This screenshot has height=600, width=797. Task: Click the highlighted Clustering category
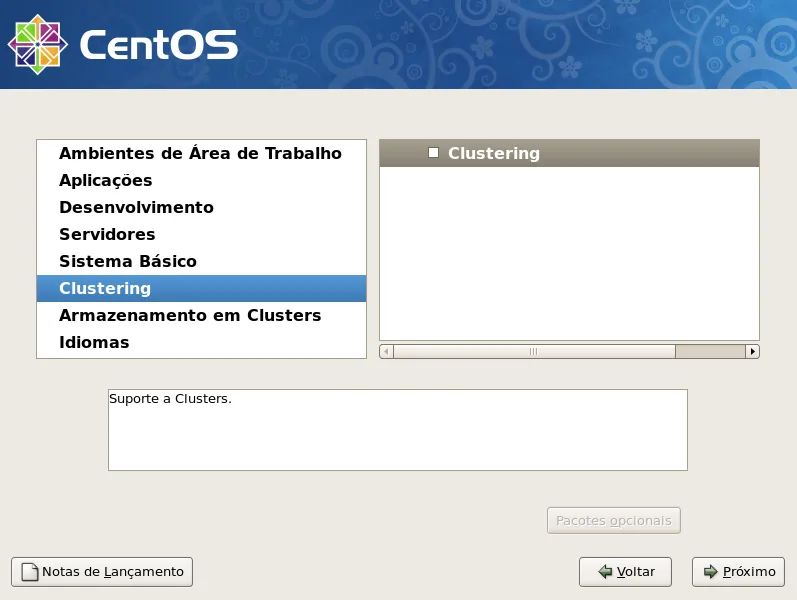pyautogui.click(x=201, y=288)
